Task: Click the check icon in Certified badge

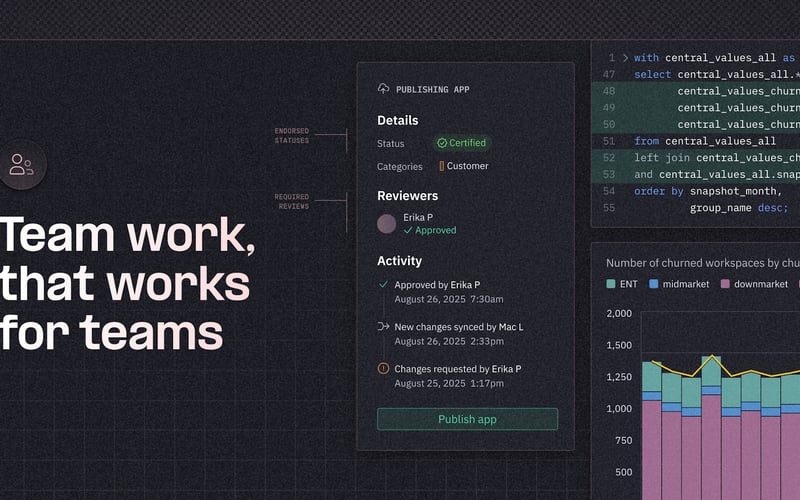Action: pos(442,143)
